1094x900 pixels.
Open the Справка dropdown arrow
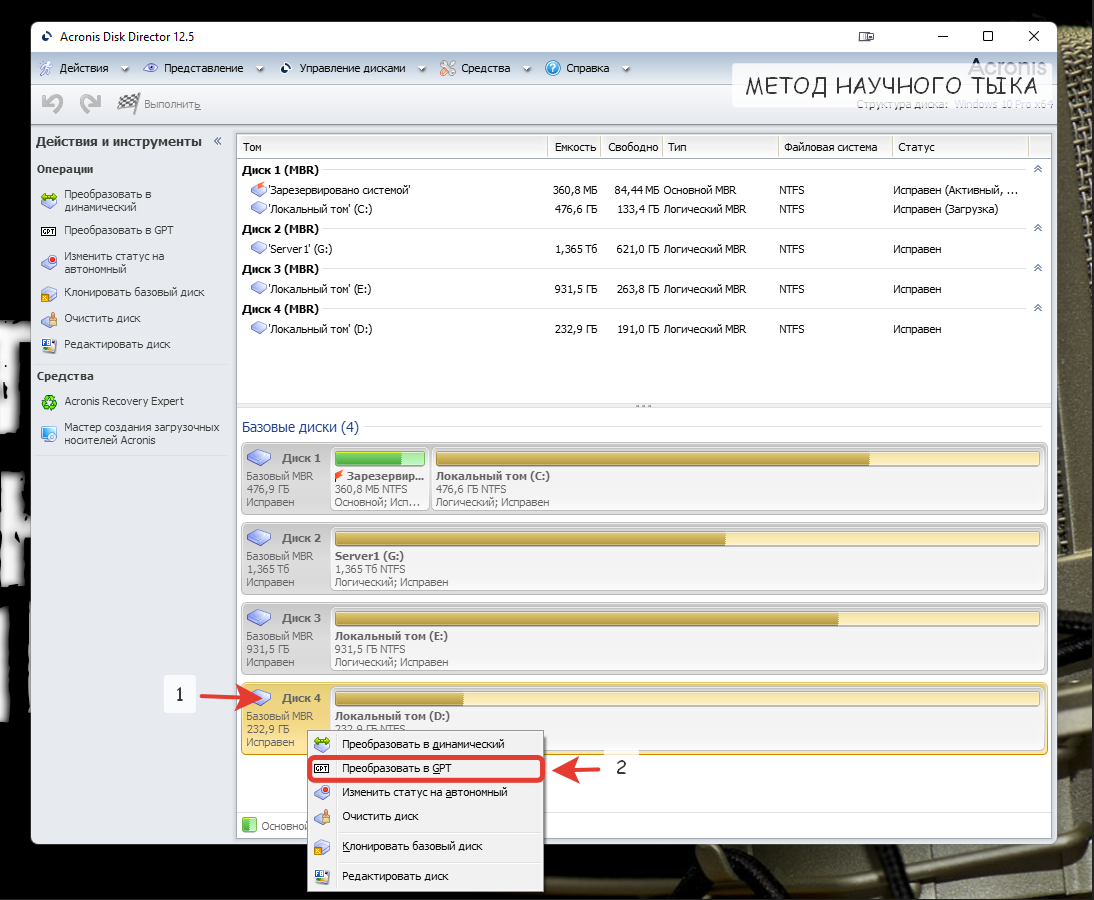626,69
